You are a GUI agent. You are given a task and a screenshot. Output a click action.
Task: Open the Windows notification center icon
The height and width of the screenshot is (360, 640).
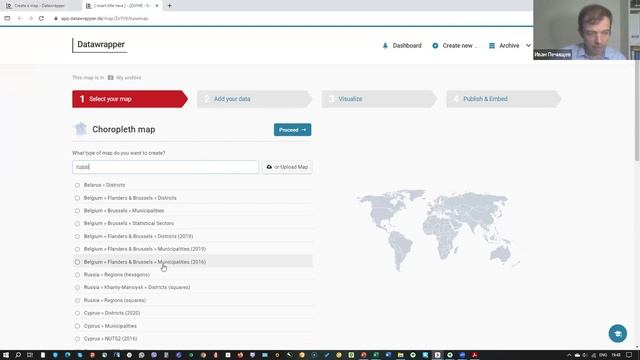click(x=629, y=355)
